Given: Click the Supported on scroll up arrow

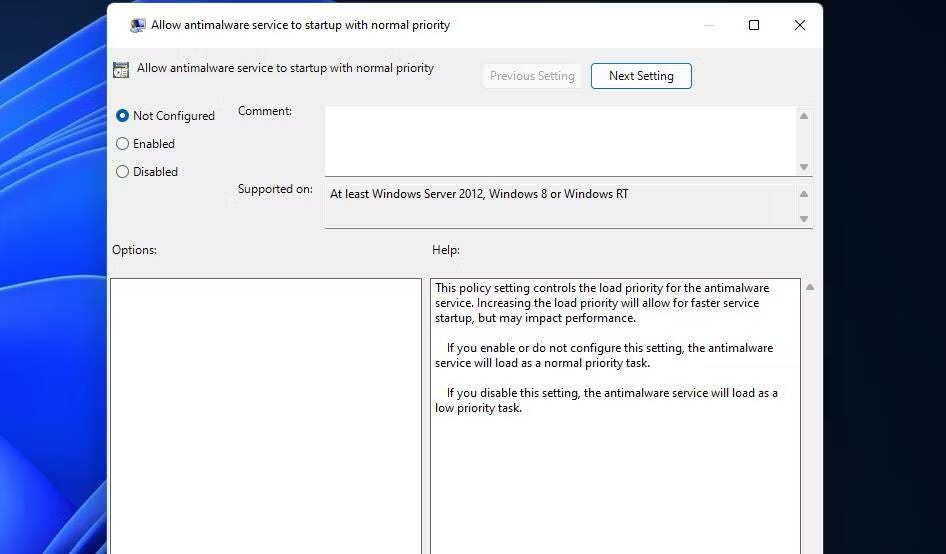Looking at the screenshot, I should (x=804, y=194).
